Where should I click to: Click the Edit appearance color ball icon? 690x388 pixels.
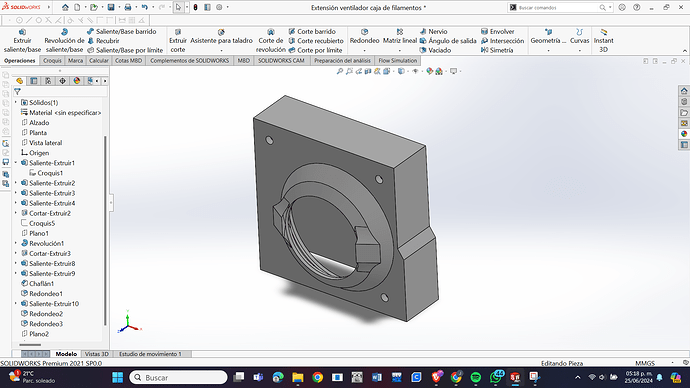429,71
